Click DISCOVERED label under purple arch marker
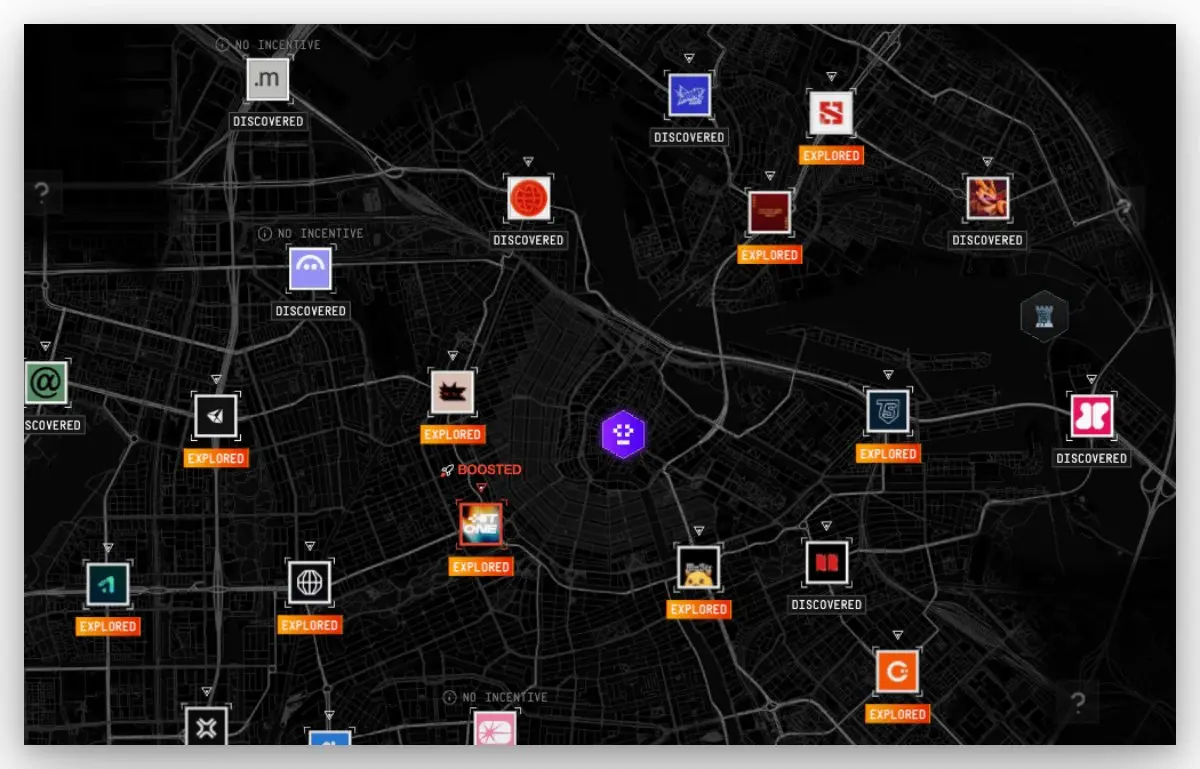Viewport: 1200px width, 769px height. pyautogui.click(x=310, y=311)
